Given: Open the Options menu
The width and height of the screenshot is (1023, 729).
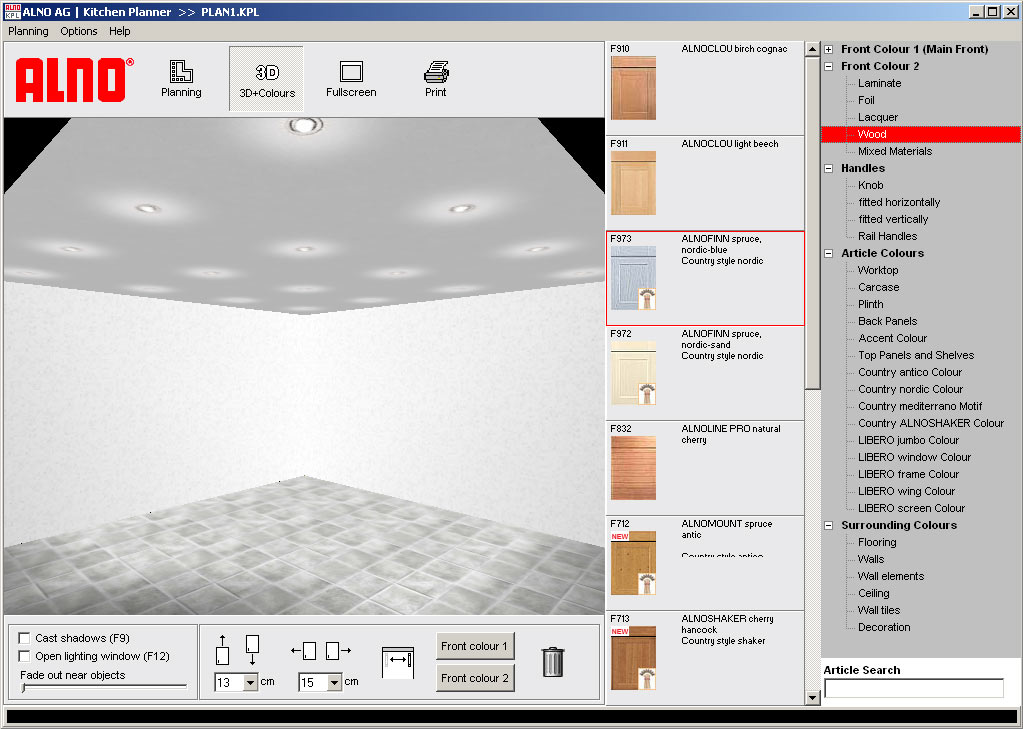Looking at the screenshot, I should (78, 31).
